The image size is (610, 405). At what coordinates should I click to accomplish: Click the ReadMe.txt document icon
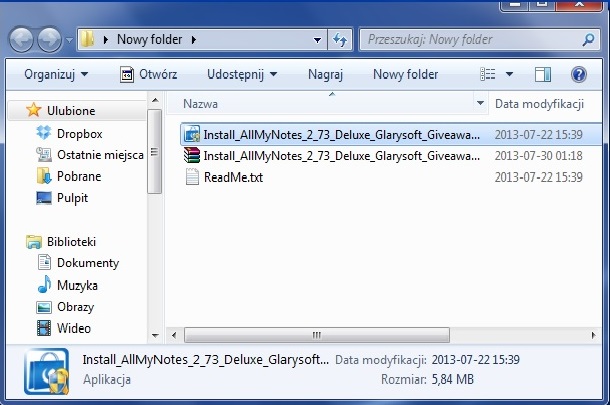192,177
